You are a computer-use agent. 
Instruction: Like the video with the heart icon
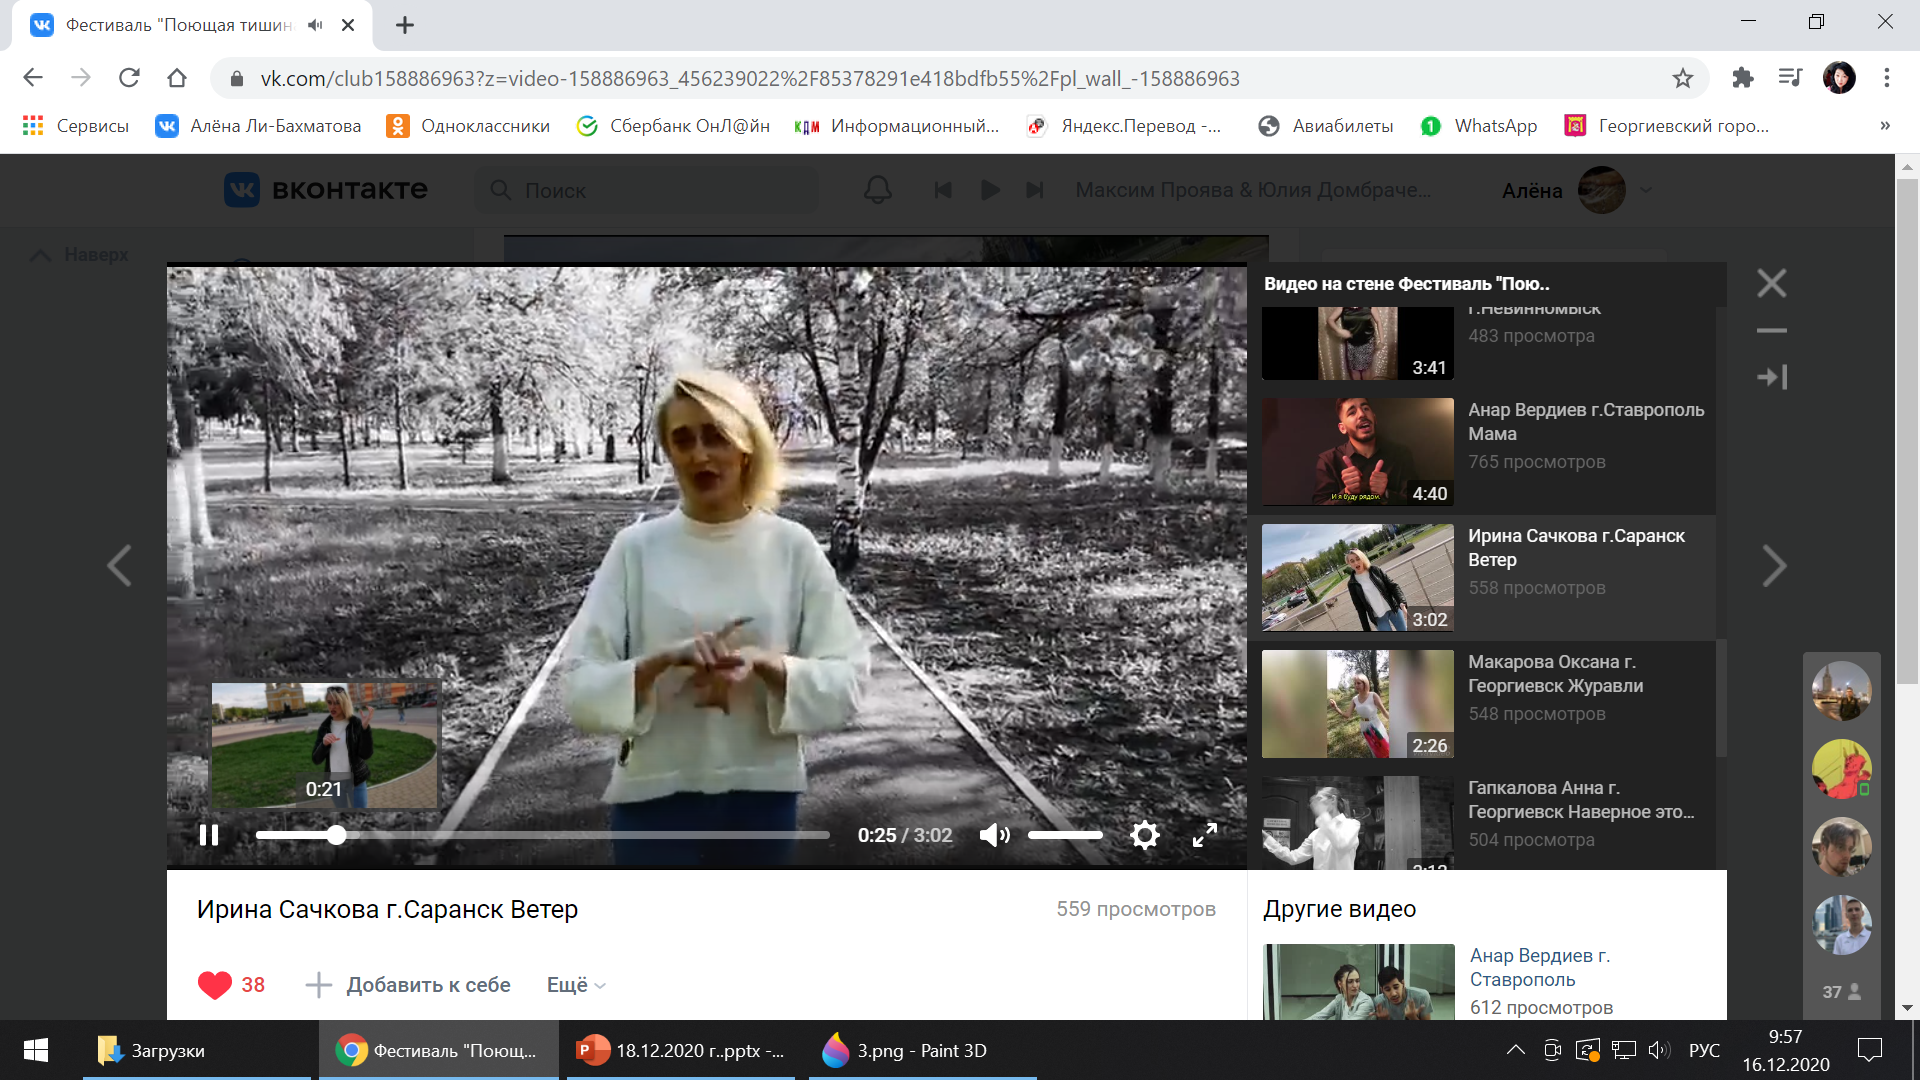pyautogui.click(x=214, y=985)
